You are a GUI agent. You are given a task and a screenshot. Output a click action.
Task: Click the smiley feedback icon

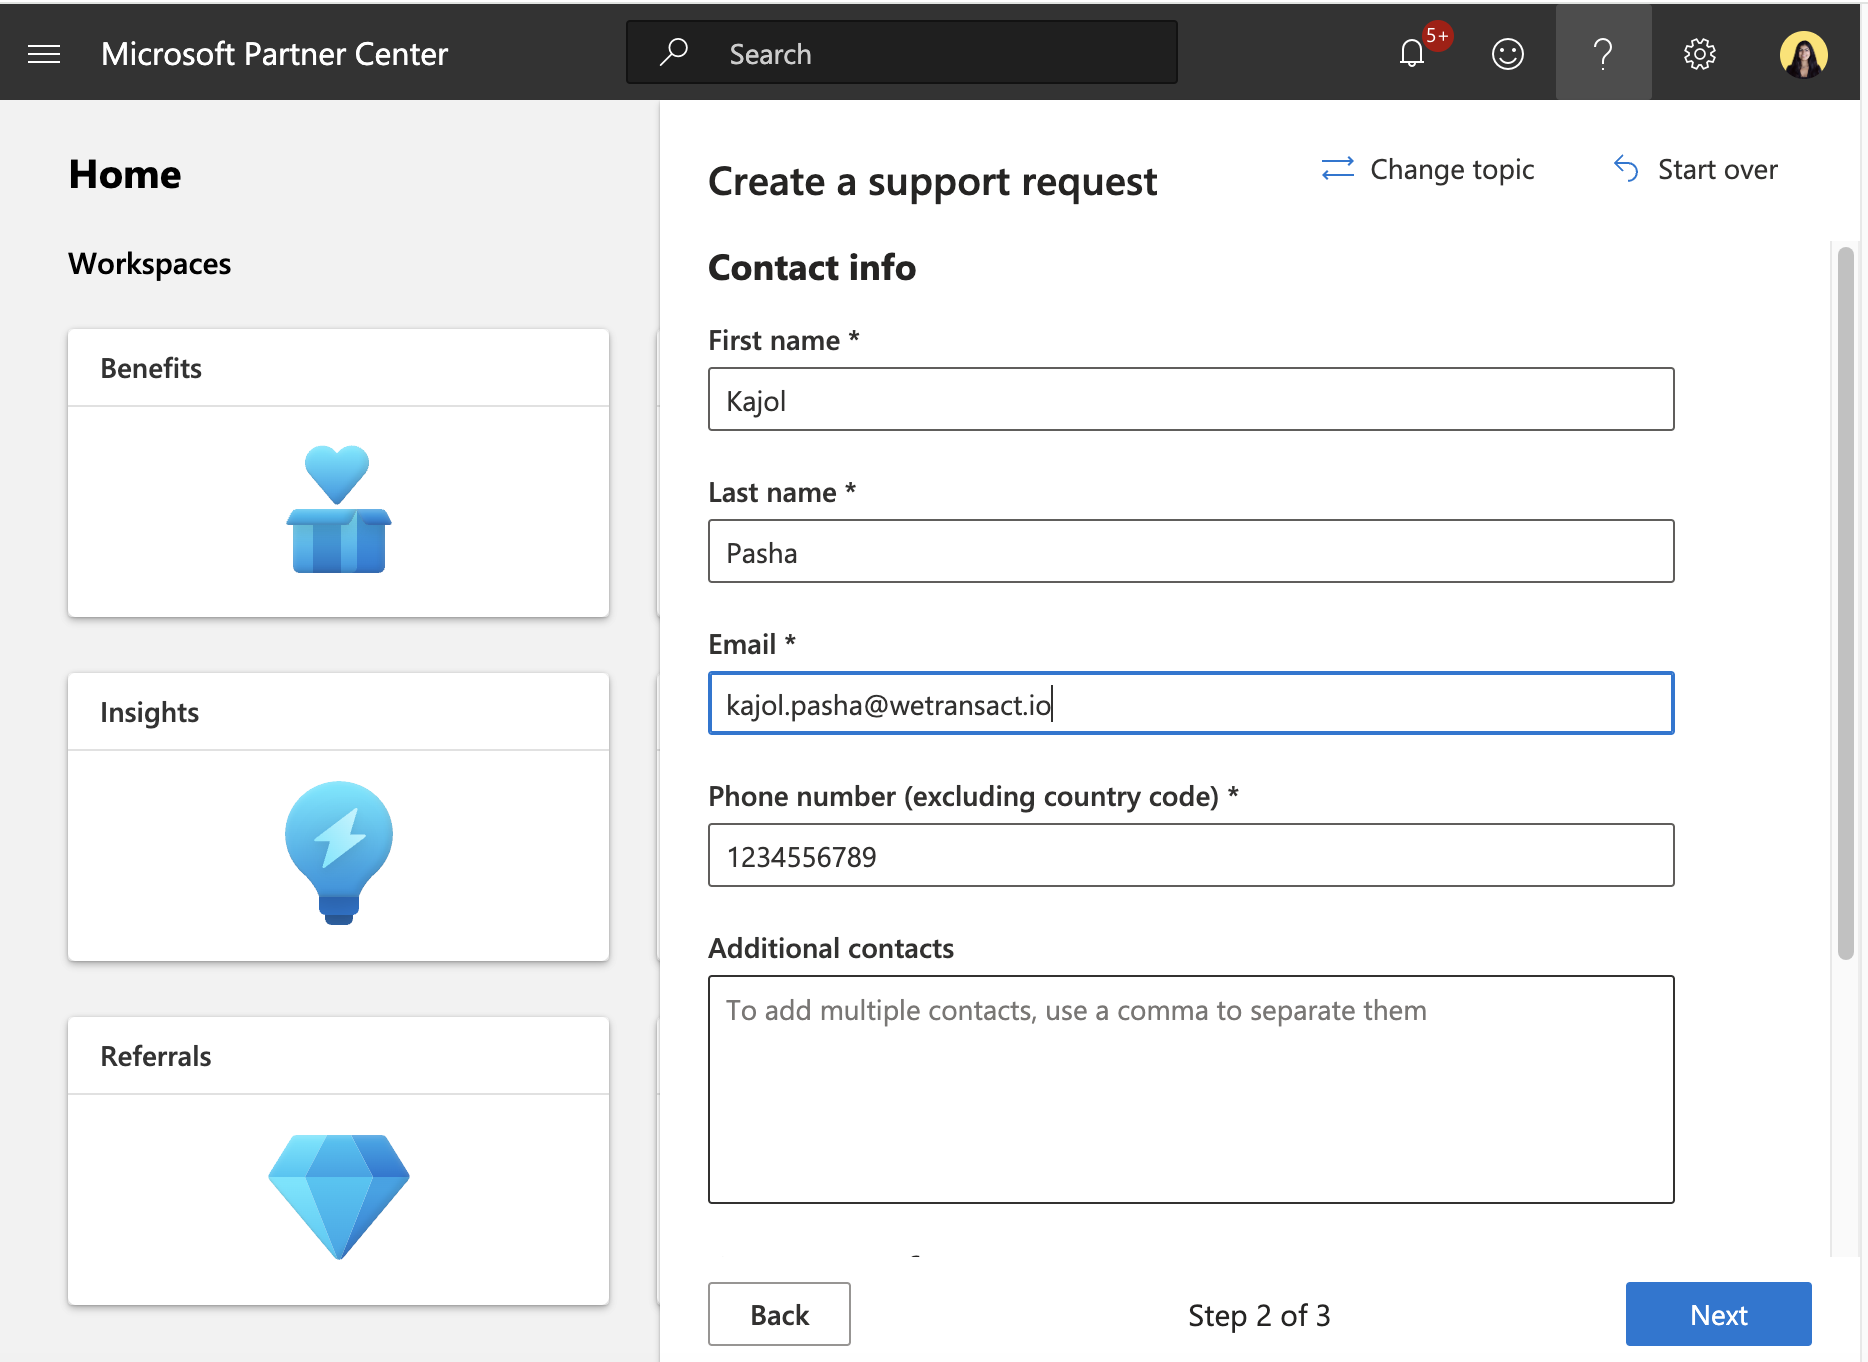pos(1508,54)
